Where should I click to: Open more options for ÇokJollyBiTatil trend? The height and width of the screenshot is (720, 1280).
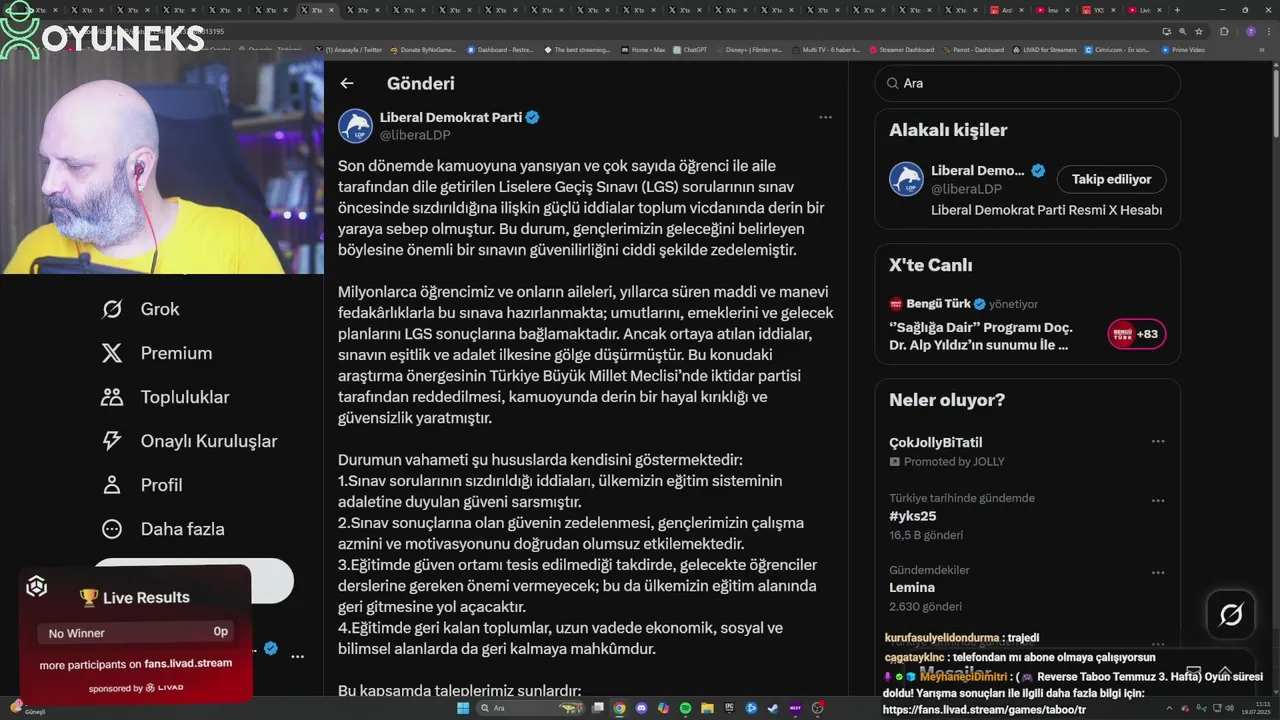tap(1158, 441)
